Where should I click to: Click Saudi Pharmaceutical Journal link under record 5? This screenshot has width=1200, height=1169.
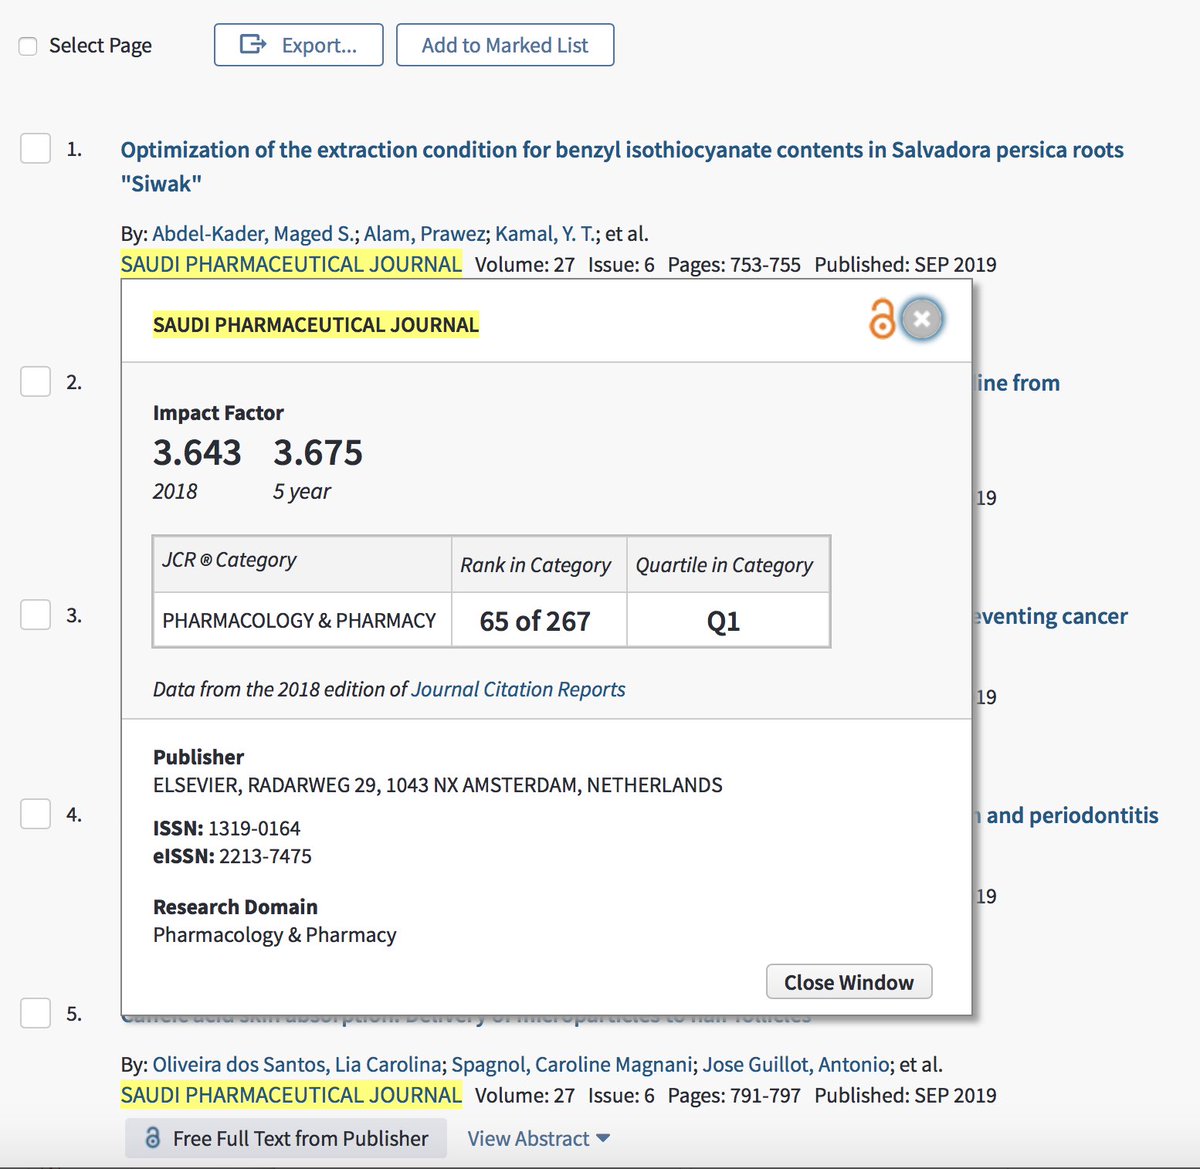pos(291,1095)
